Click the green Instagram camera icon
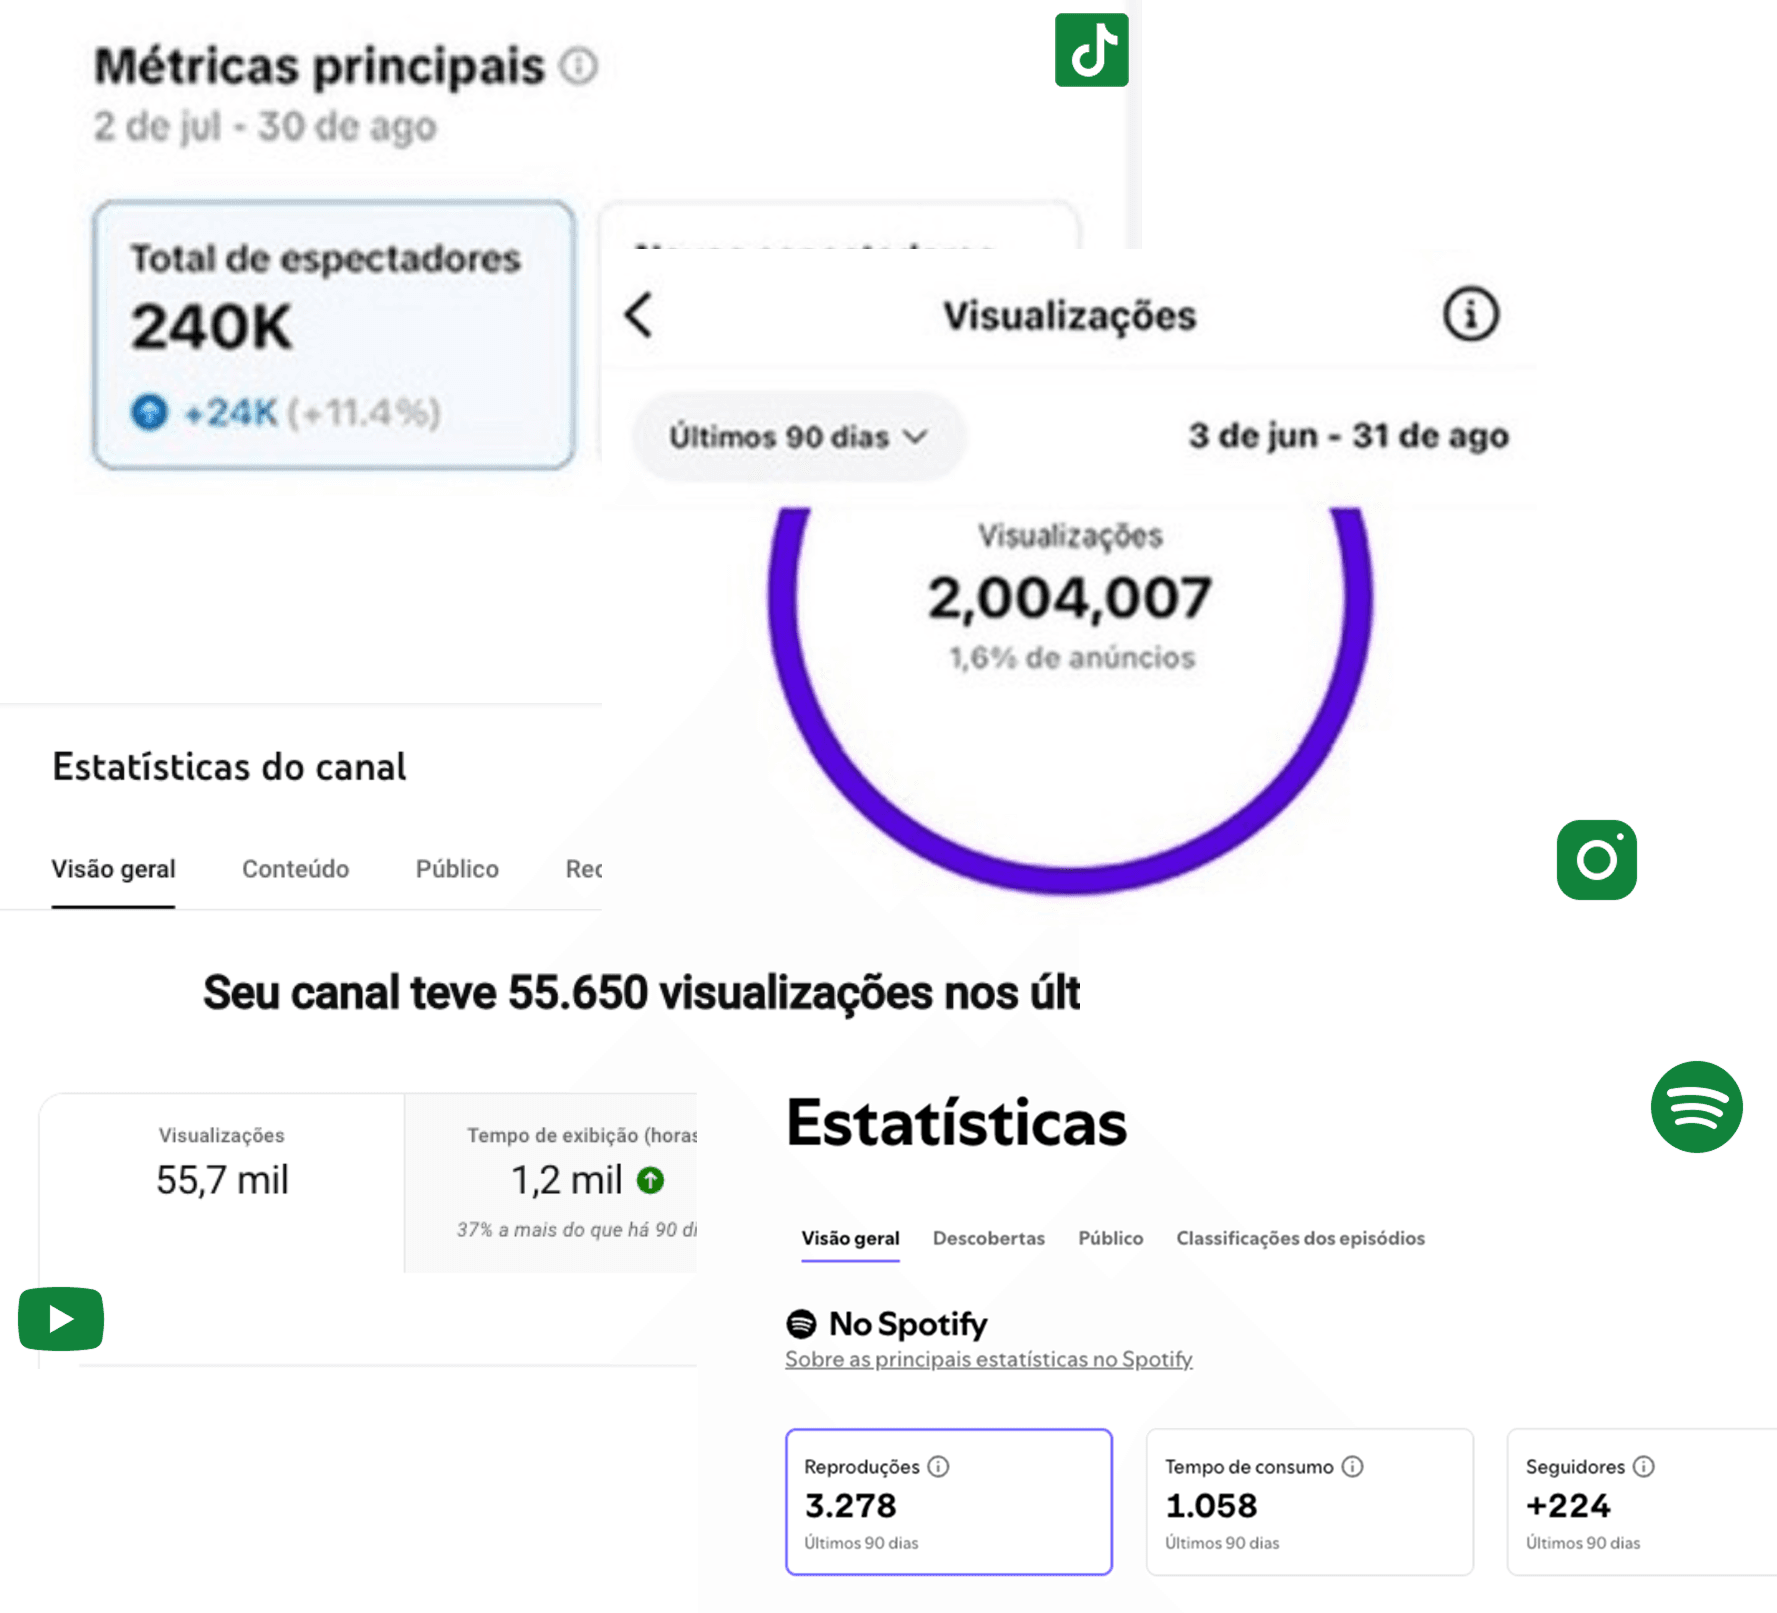Image resolution: width=1777 pixels, height=1613 pixels. pyautogui.click(x=1596, y=859)
